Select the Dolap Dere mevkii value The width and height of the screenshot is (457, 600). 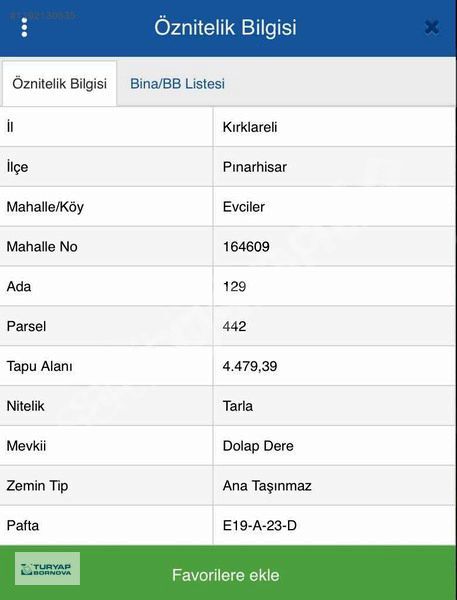(x=258, y=446)
